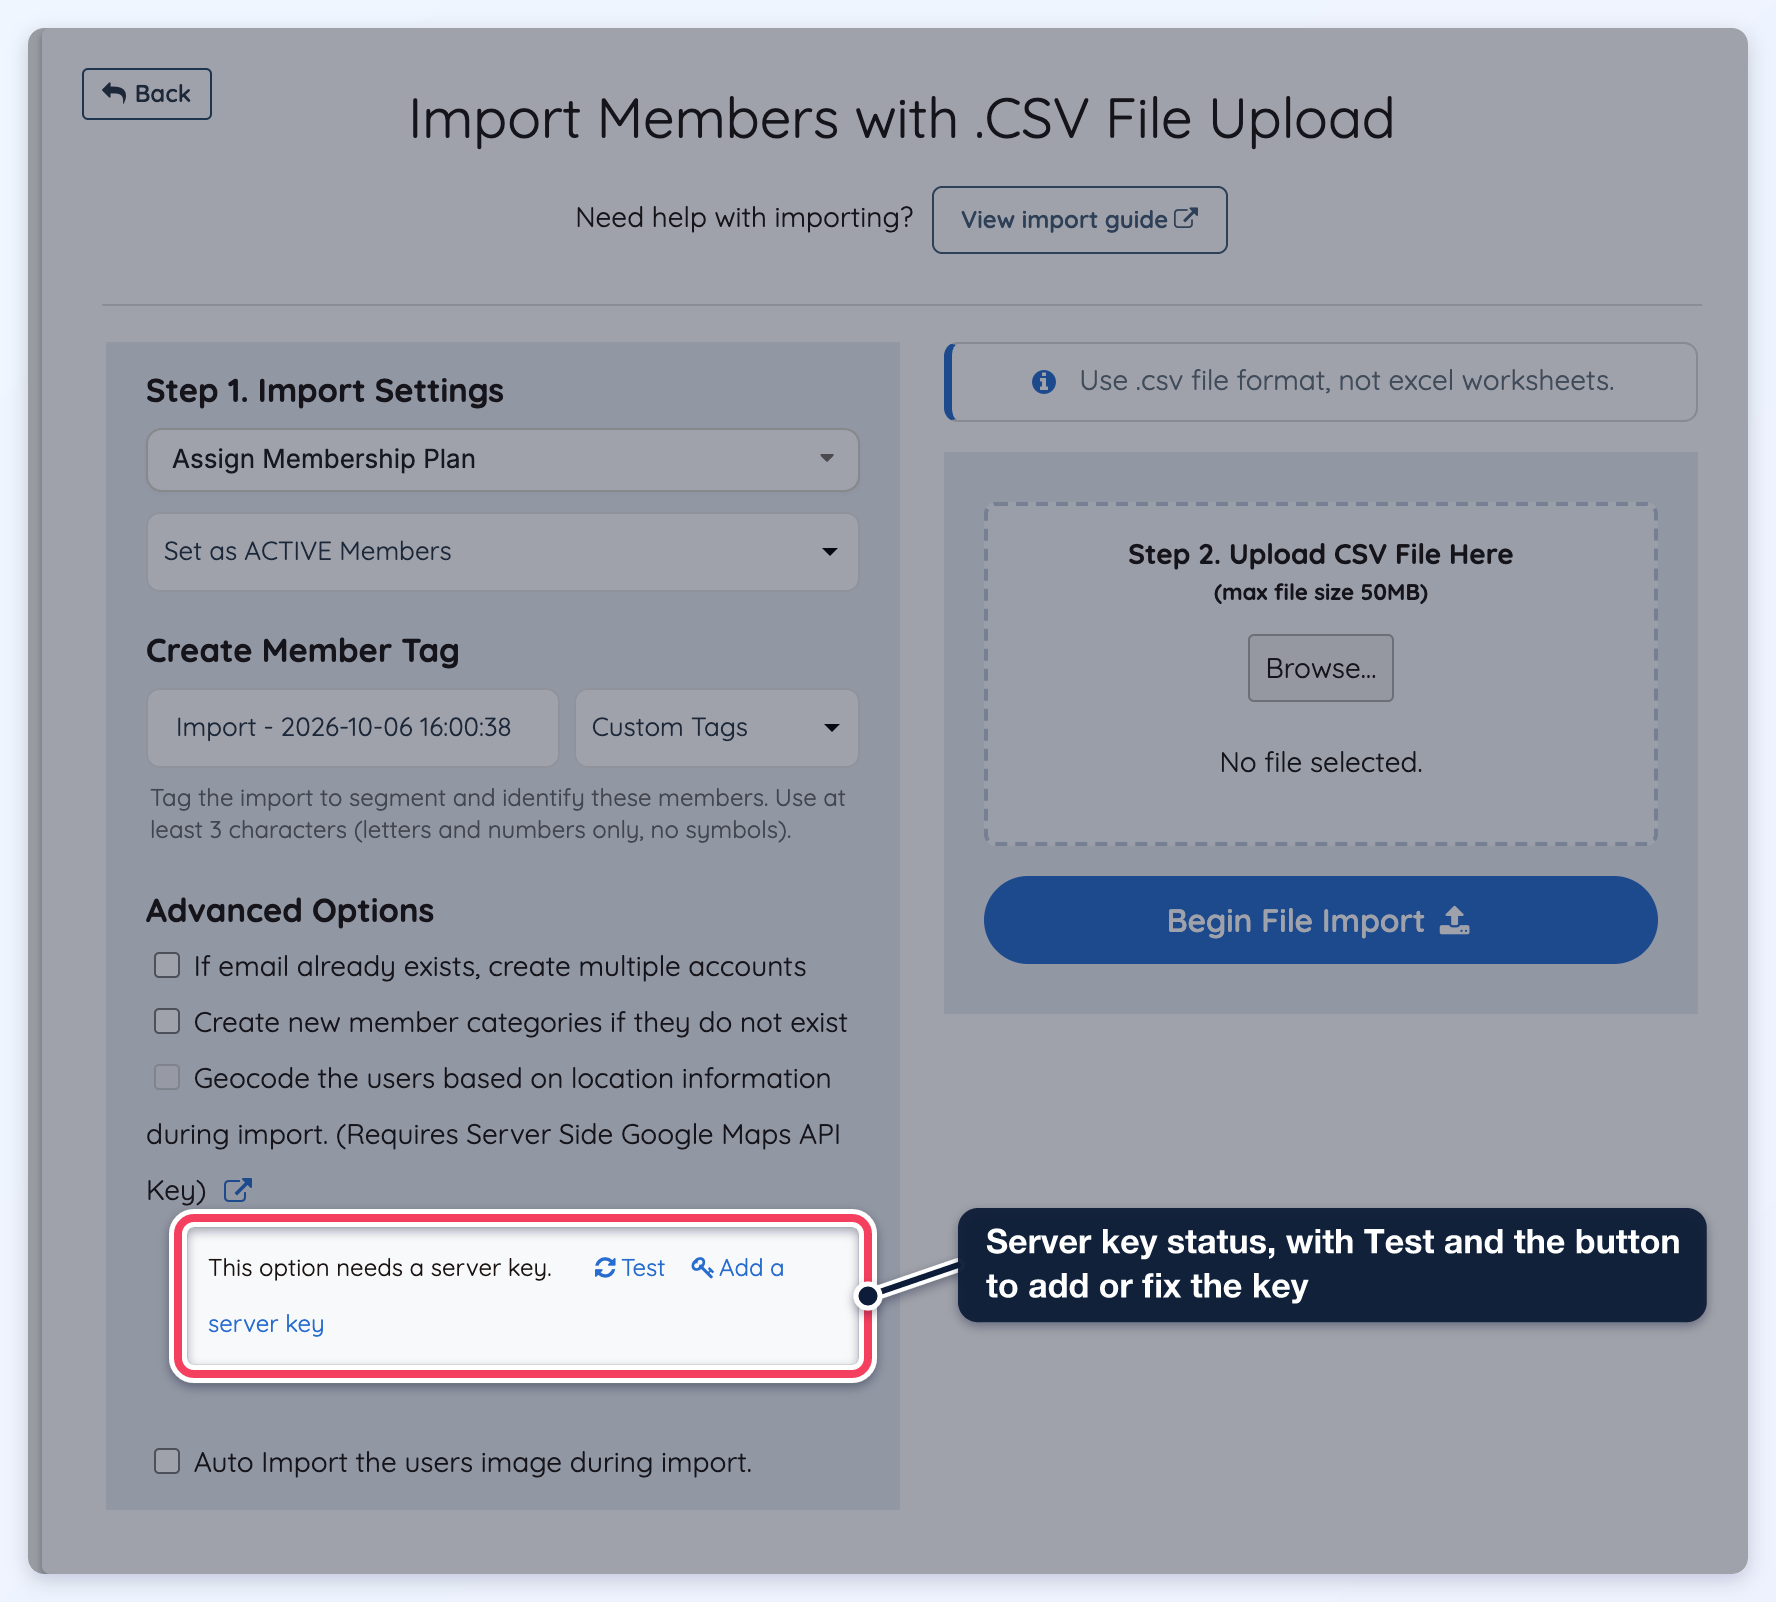The image size is (1776, 1602).
Task: Click refresh icon next to Test
Action: 605,1268
